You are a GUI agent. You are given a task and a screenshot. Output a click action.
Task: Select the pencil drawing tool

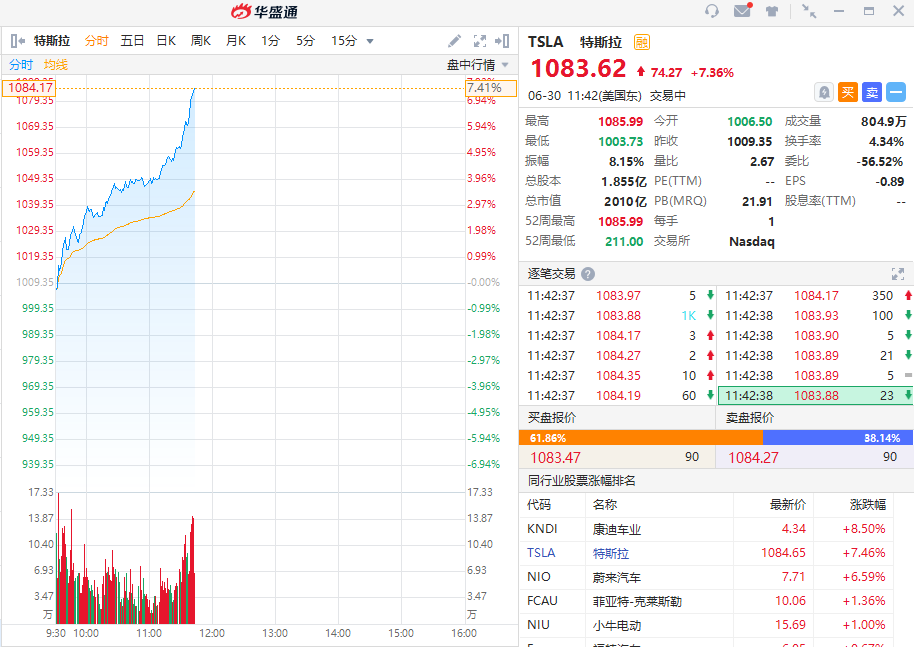pos(454,41)
